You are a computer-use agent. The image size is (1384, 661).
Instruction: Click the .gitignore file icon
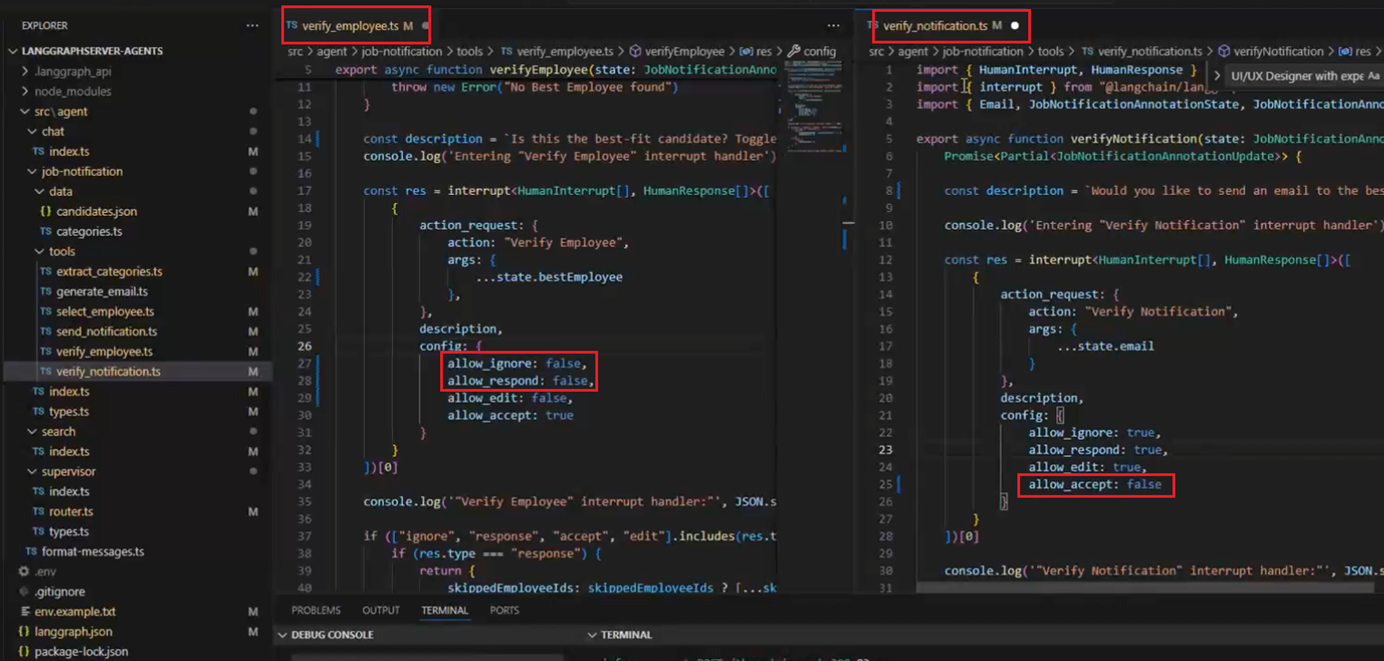tap(24, 591)
